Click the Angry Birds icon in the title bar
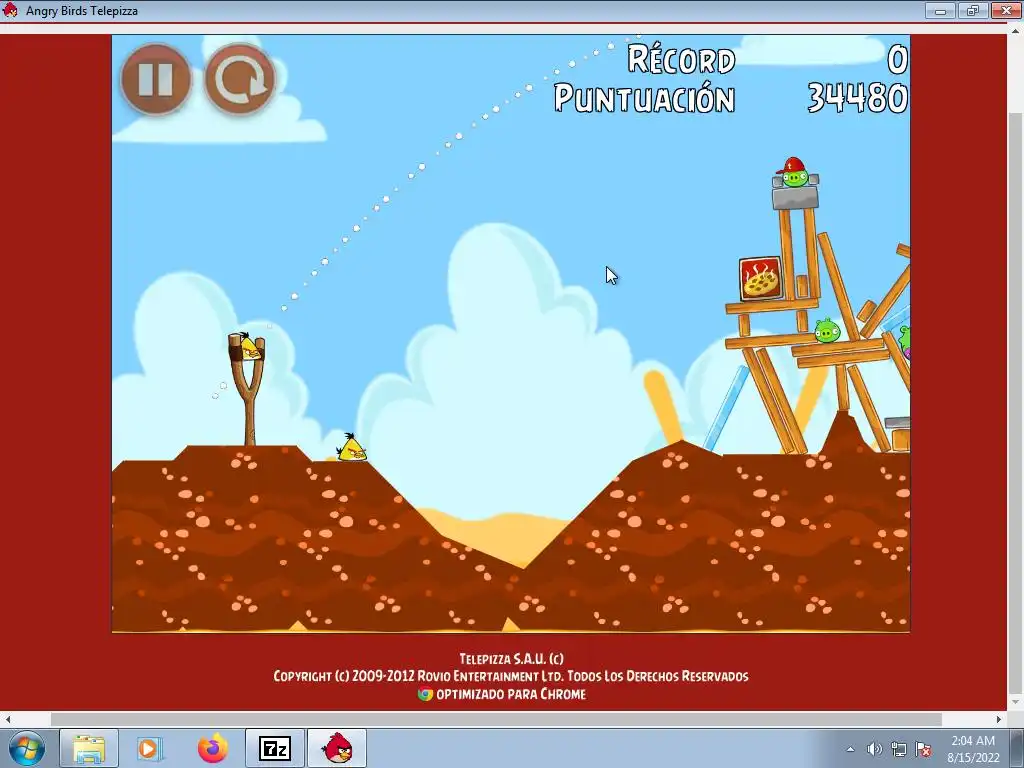The width and height of the screenshot is (1024, 768). [10, 10]
